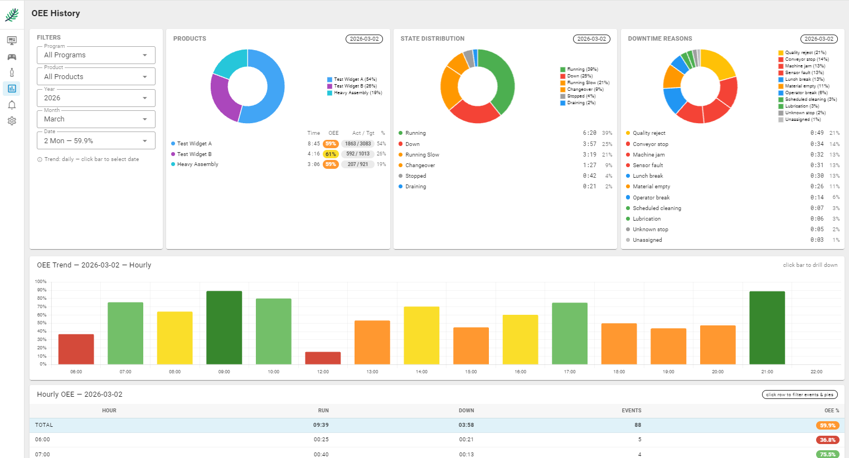This screenshot has width=849, height=458.
Task: Open the Product dropdown showing All Products
Action: [96, 77]
